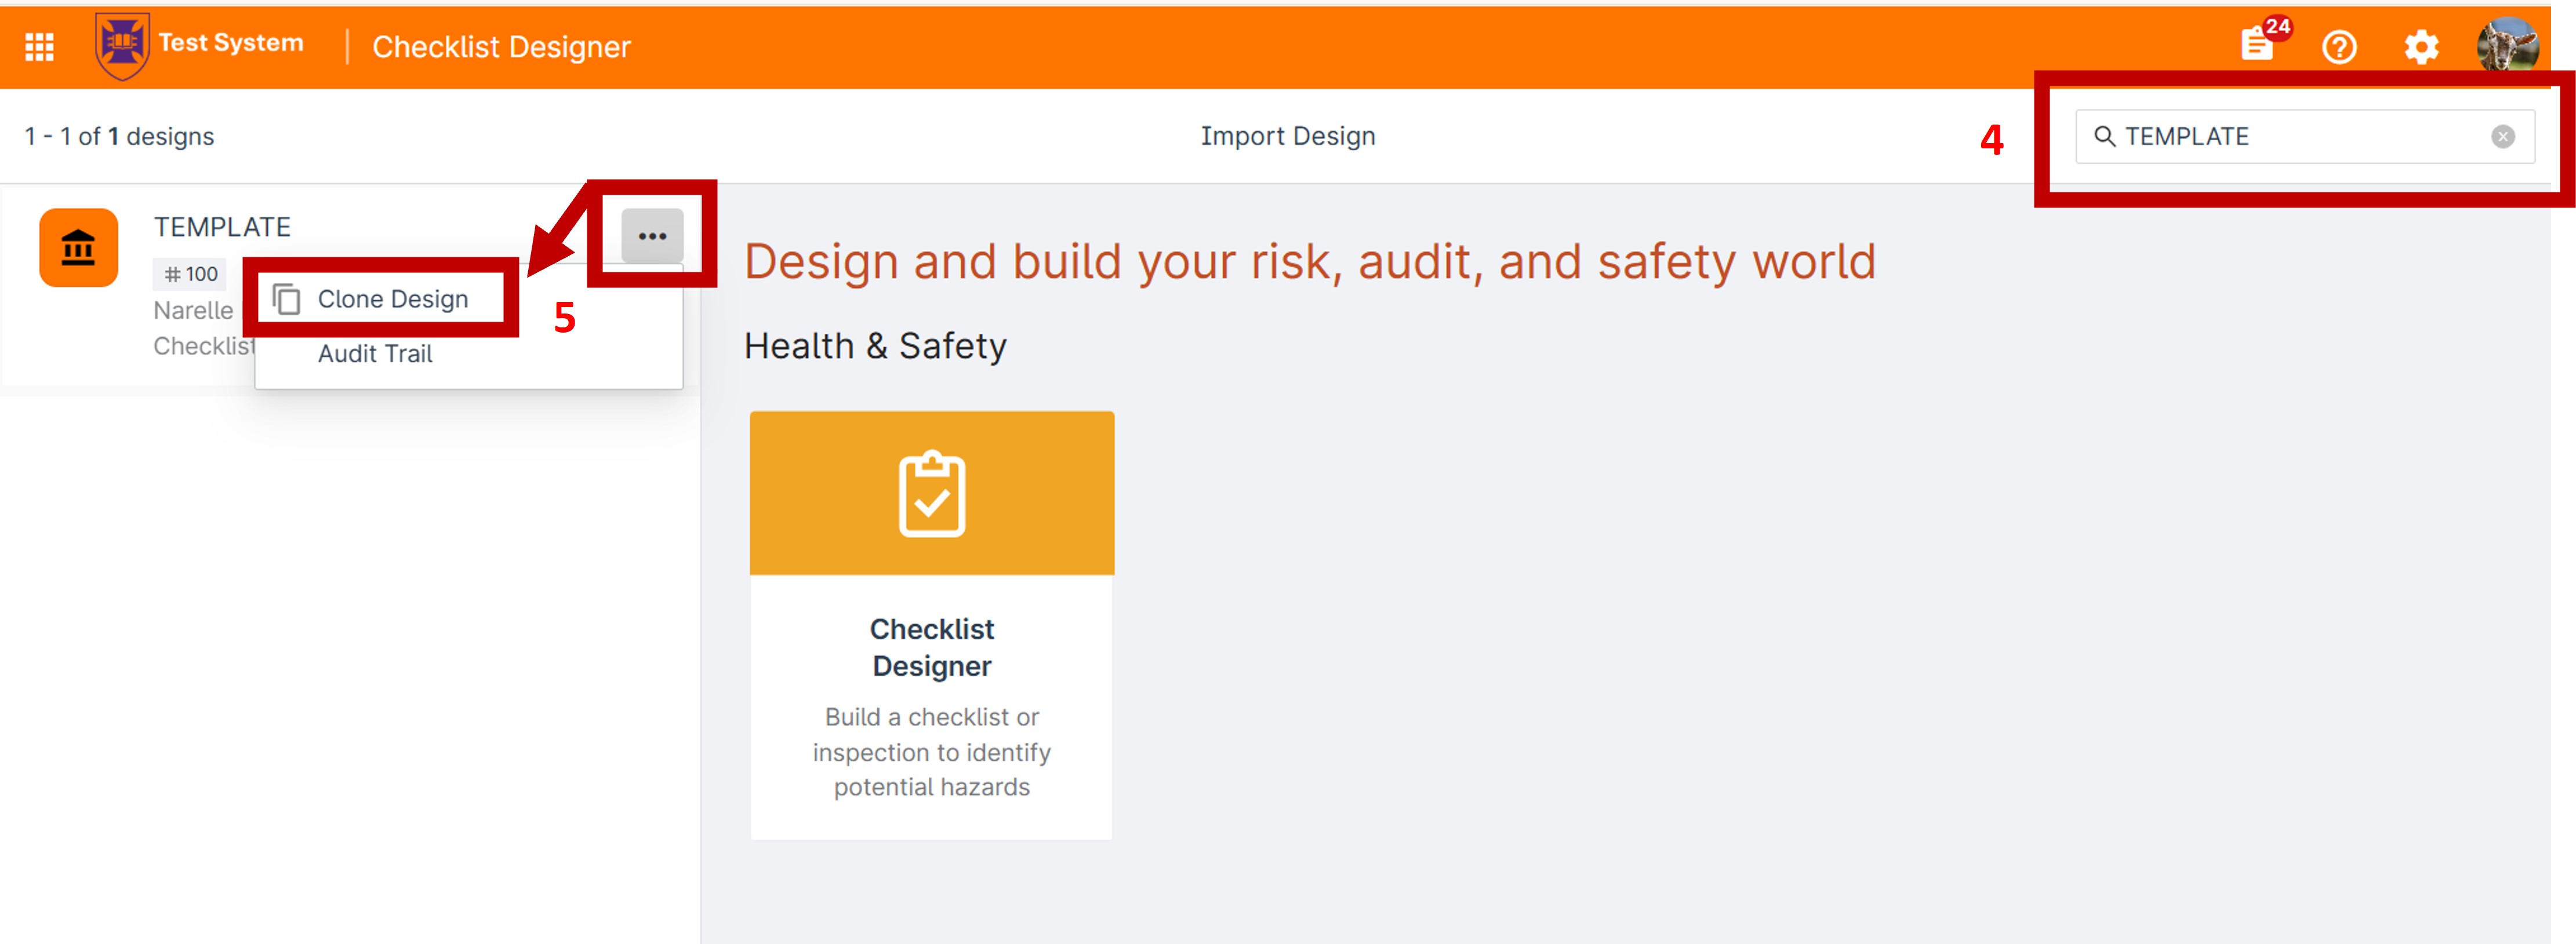Click the TEMPLATE design title
The image size is (2576, 944).
pyautogui.click(x=222, y=227)
